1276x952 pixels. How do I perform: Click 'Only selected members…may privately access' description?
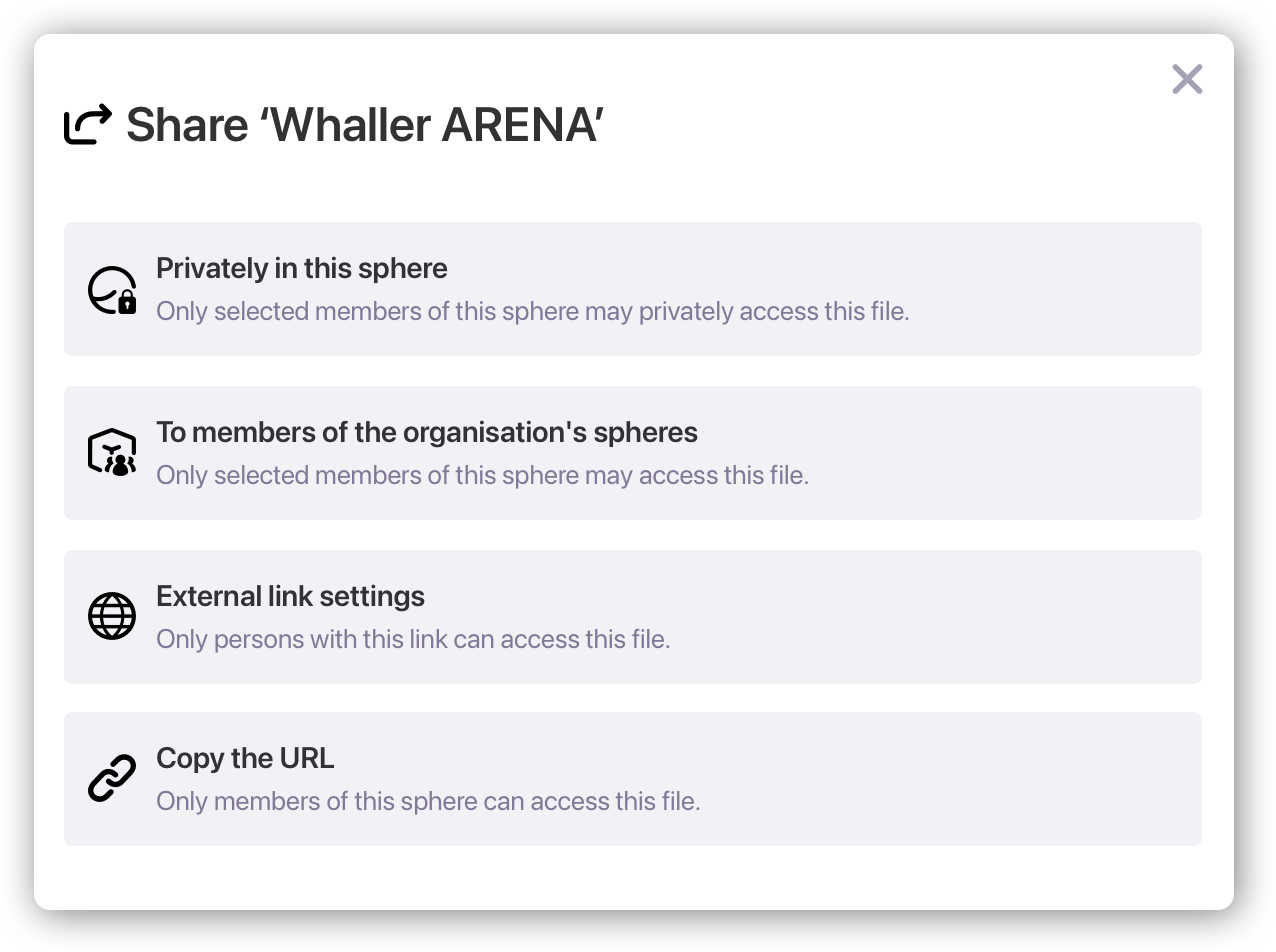(x=532, y=311)
